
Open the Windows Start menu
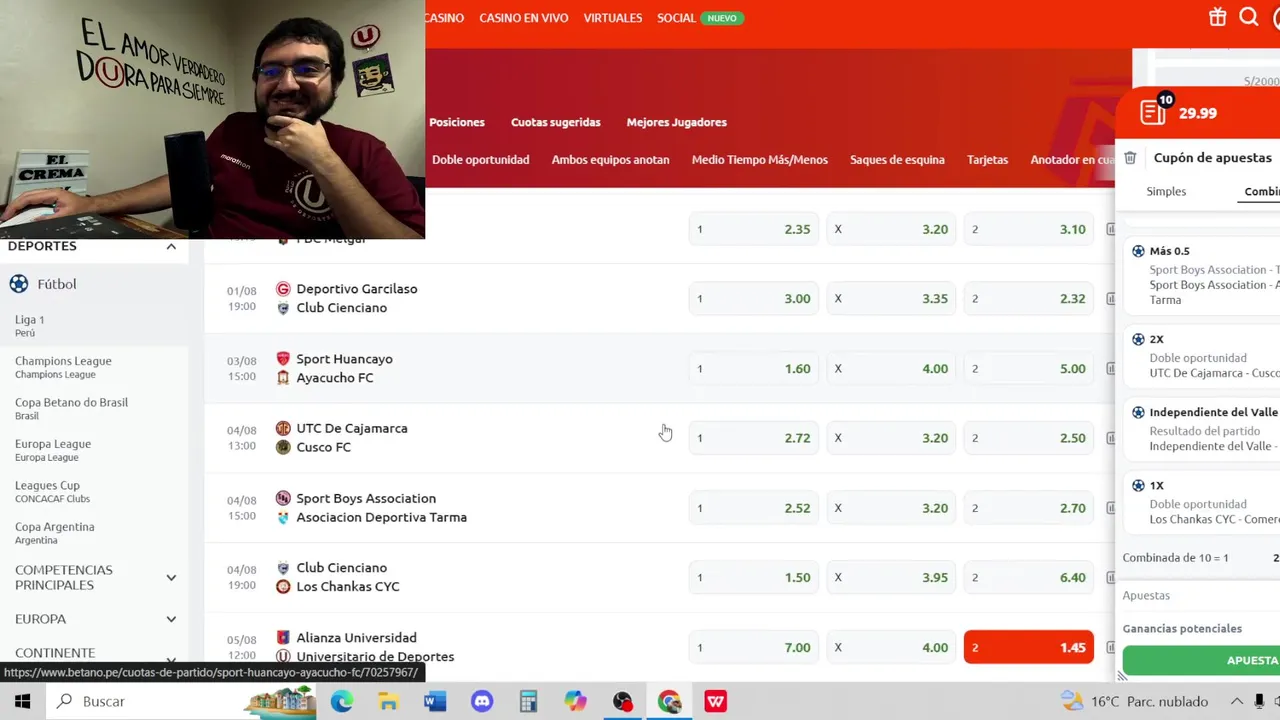tap(22, 701)
